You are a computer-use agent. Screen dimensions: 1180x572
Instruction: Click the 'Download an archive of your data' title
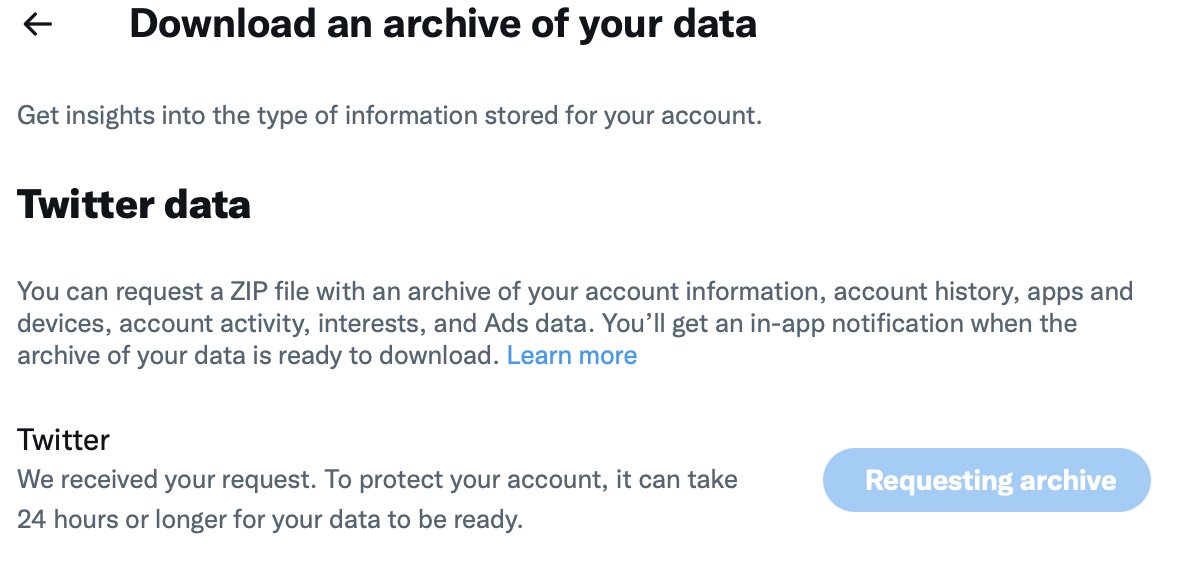click(442, 24)
